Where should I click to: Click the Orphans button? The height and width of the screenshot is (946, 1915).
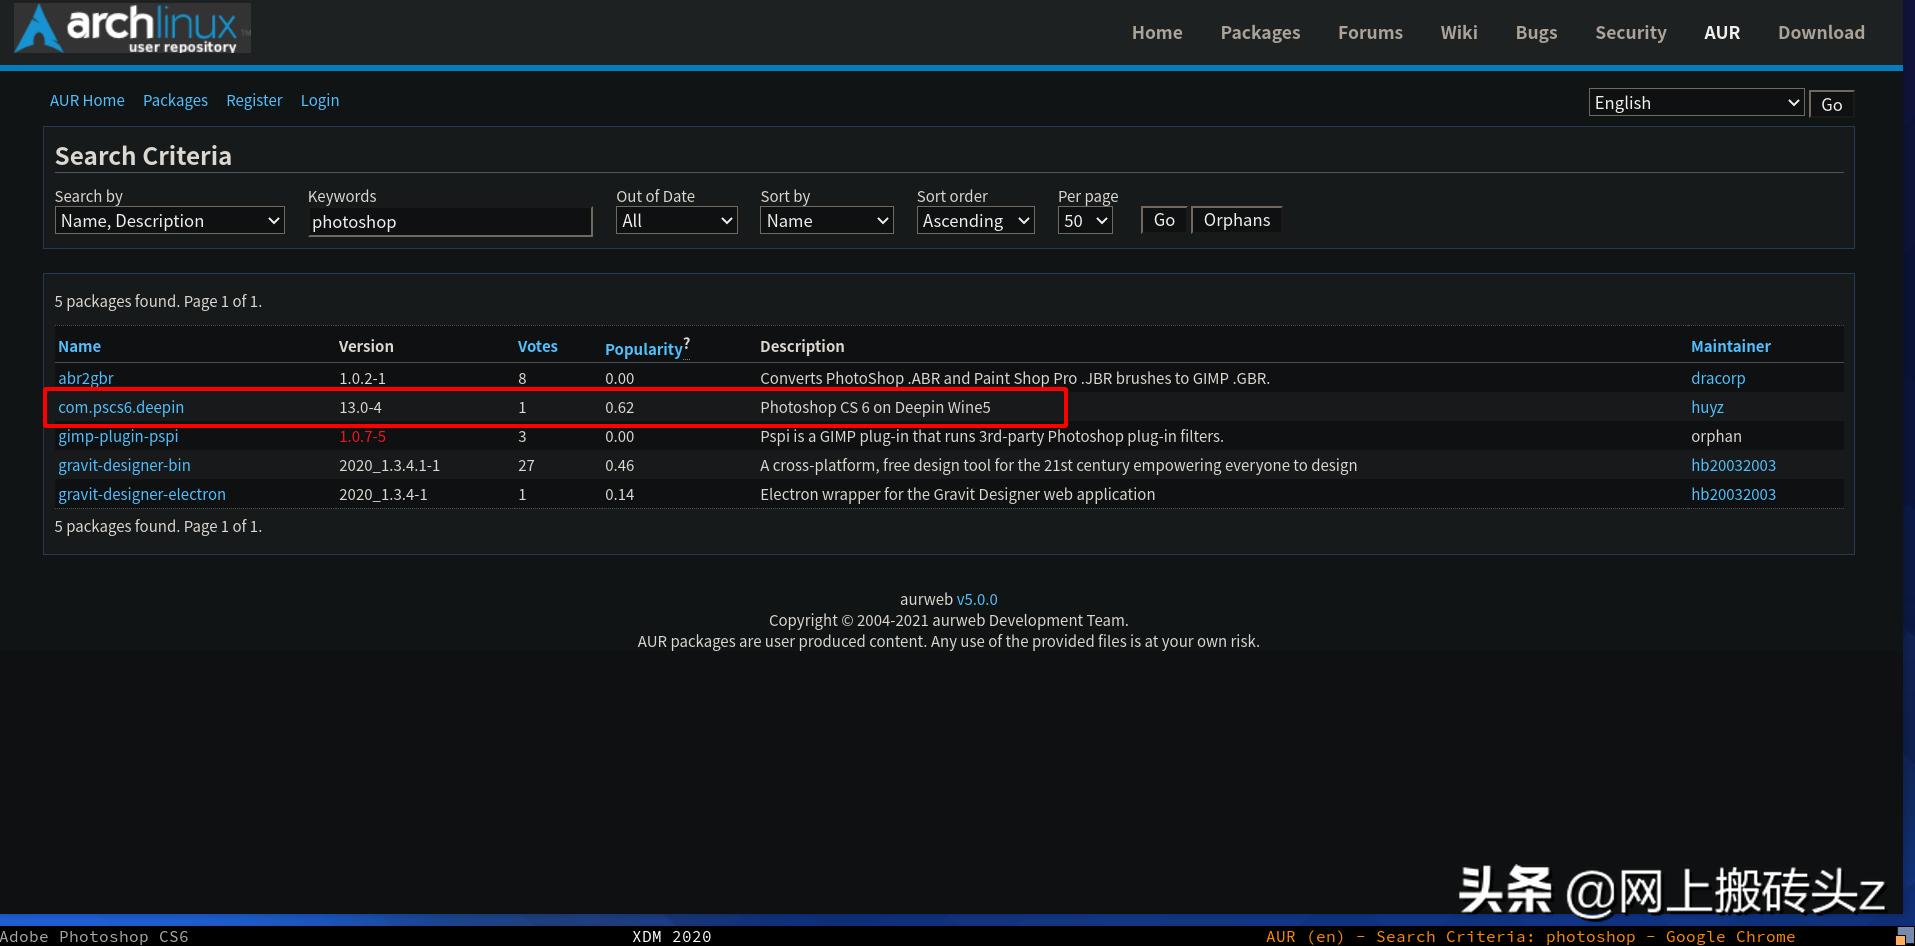click(1237, 220)
